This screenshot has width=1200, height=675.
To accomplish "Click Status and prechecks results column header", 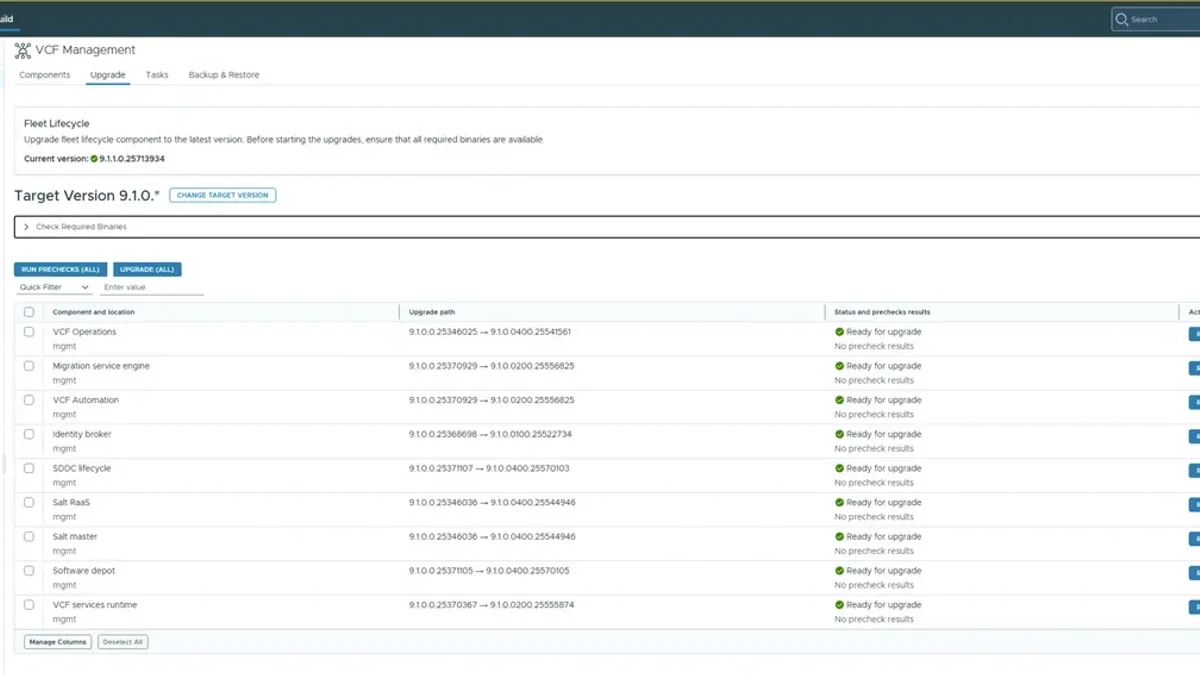I will coord(882,312).
